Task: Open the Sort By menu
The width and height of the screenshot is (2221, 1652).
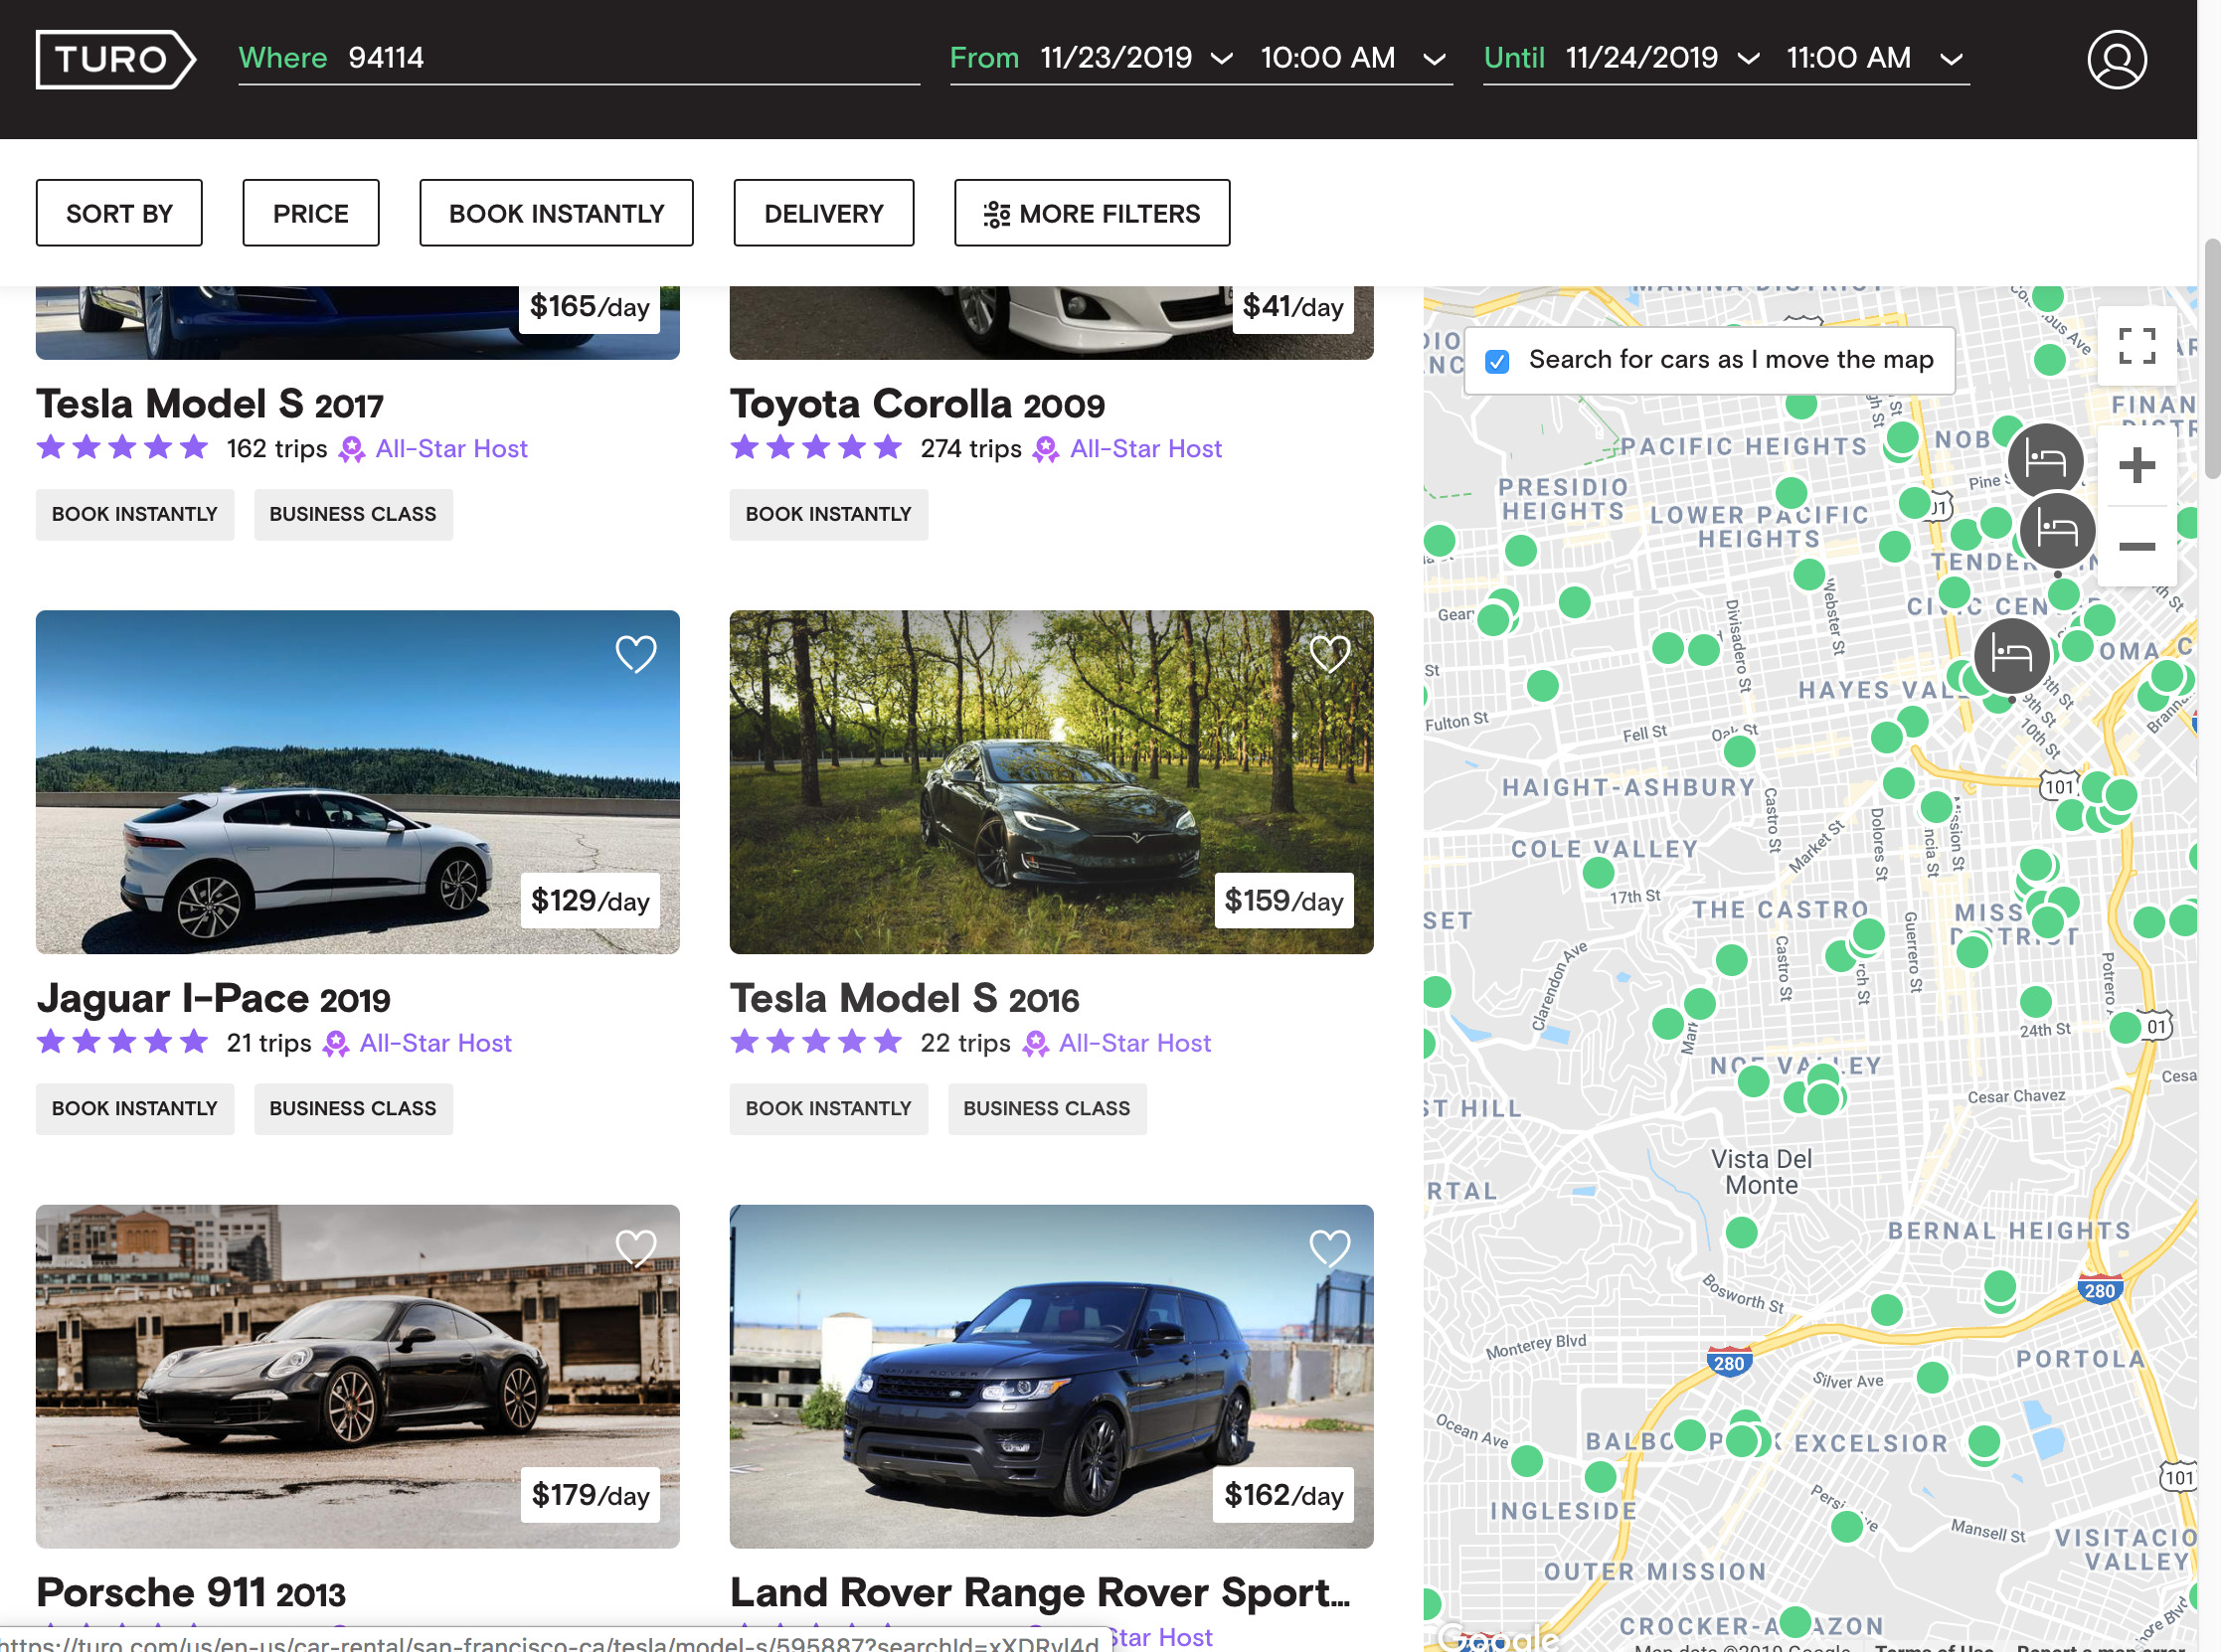Action: (119, 213)
